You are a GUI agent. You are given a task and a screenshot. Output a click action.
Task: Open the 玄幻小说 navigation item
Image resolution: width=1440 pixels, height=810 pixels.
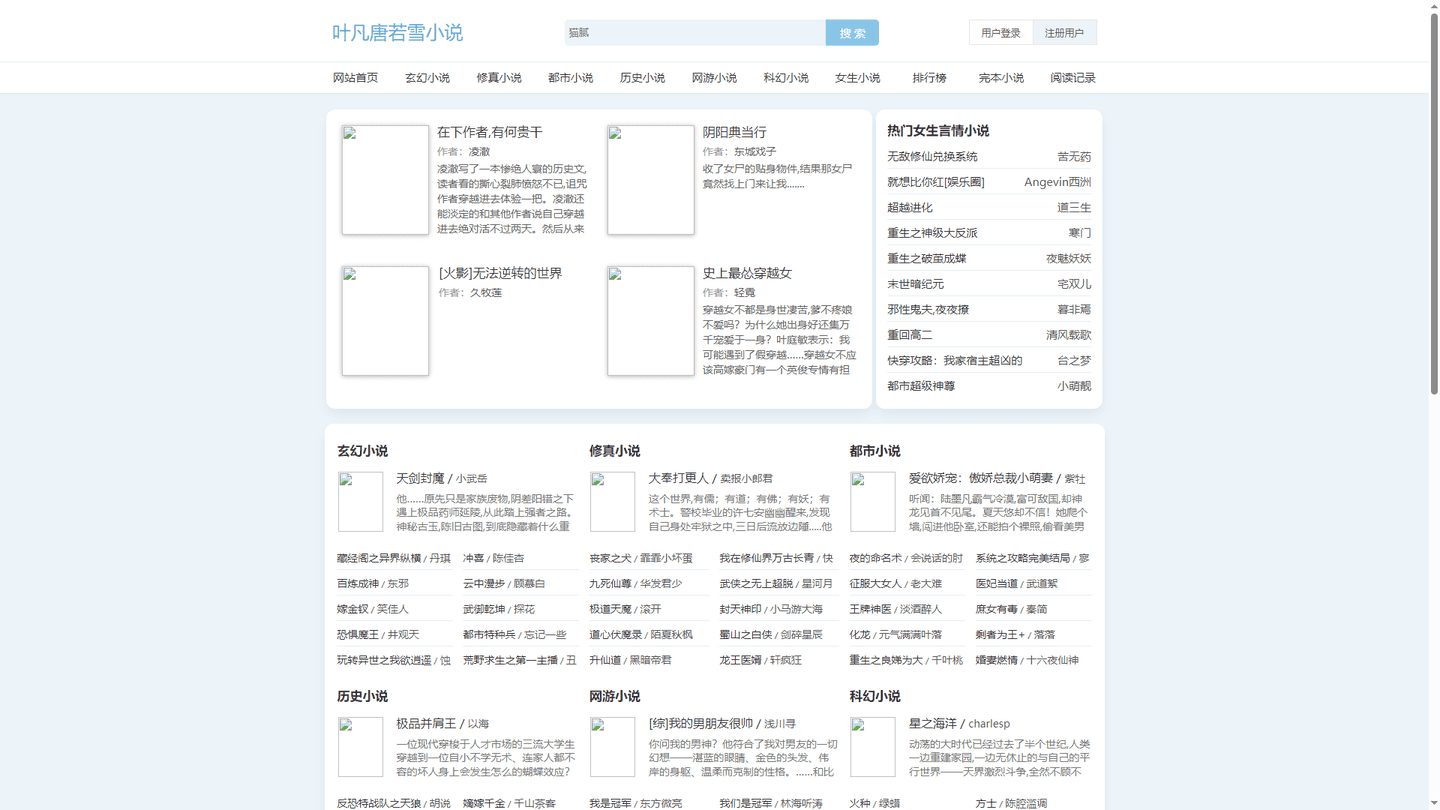pos(427,78)
